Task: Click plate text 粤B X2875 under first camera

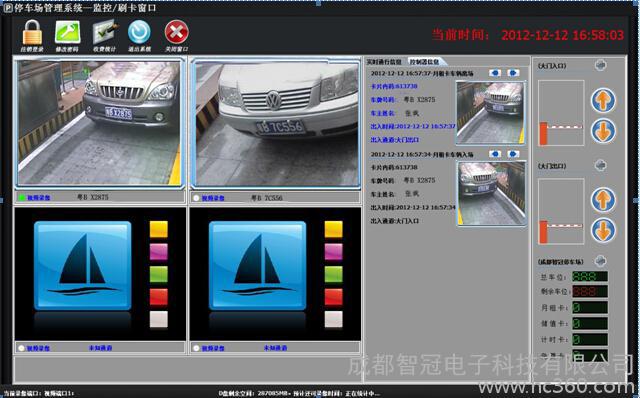Action: [93, 197]
